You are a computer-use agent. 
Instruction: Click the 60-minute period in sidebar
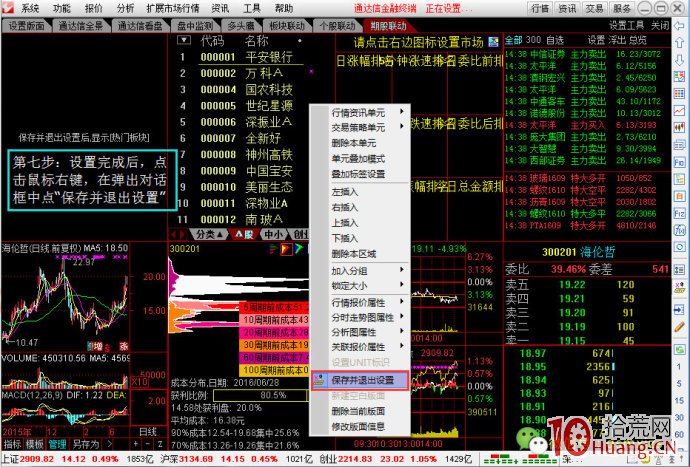(679, 434)
